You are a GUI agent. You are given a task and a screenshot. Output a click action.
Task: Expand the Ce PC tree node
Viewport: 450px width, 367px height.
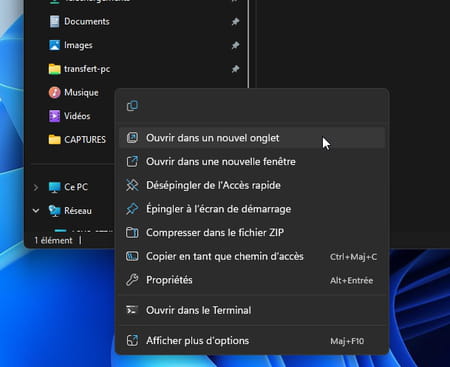36,187
